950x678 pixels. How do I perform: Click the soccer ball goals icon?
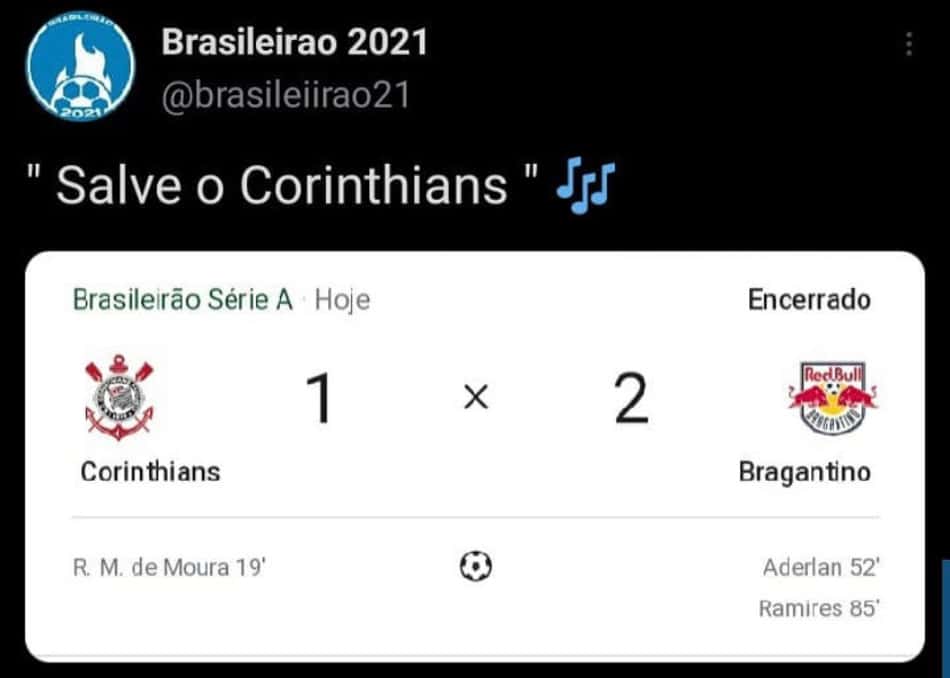[476, 566]
